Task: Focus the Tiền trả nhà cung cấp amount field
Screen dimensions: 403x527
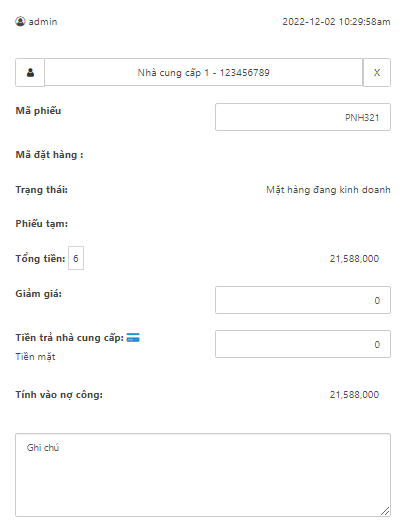Action: [303, 344]
